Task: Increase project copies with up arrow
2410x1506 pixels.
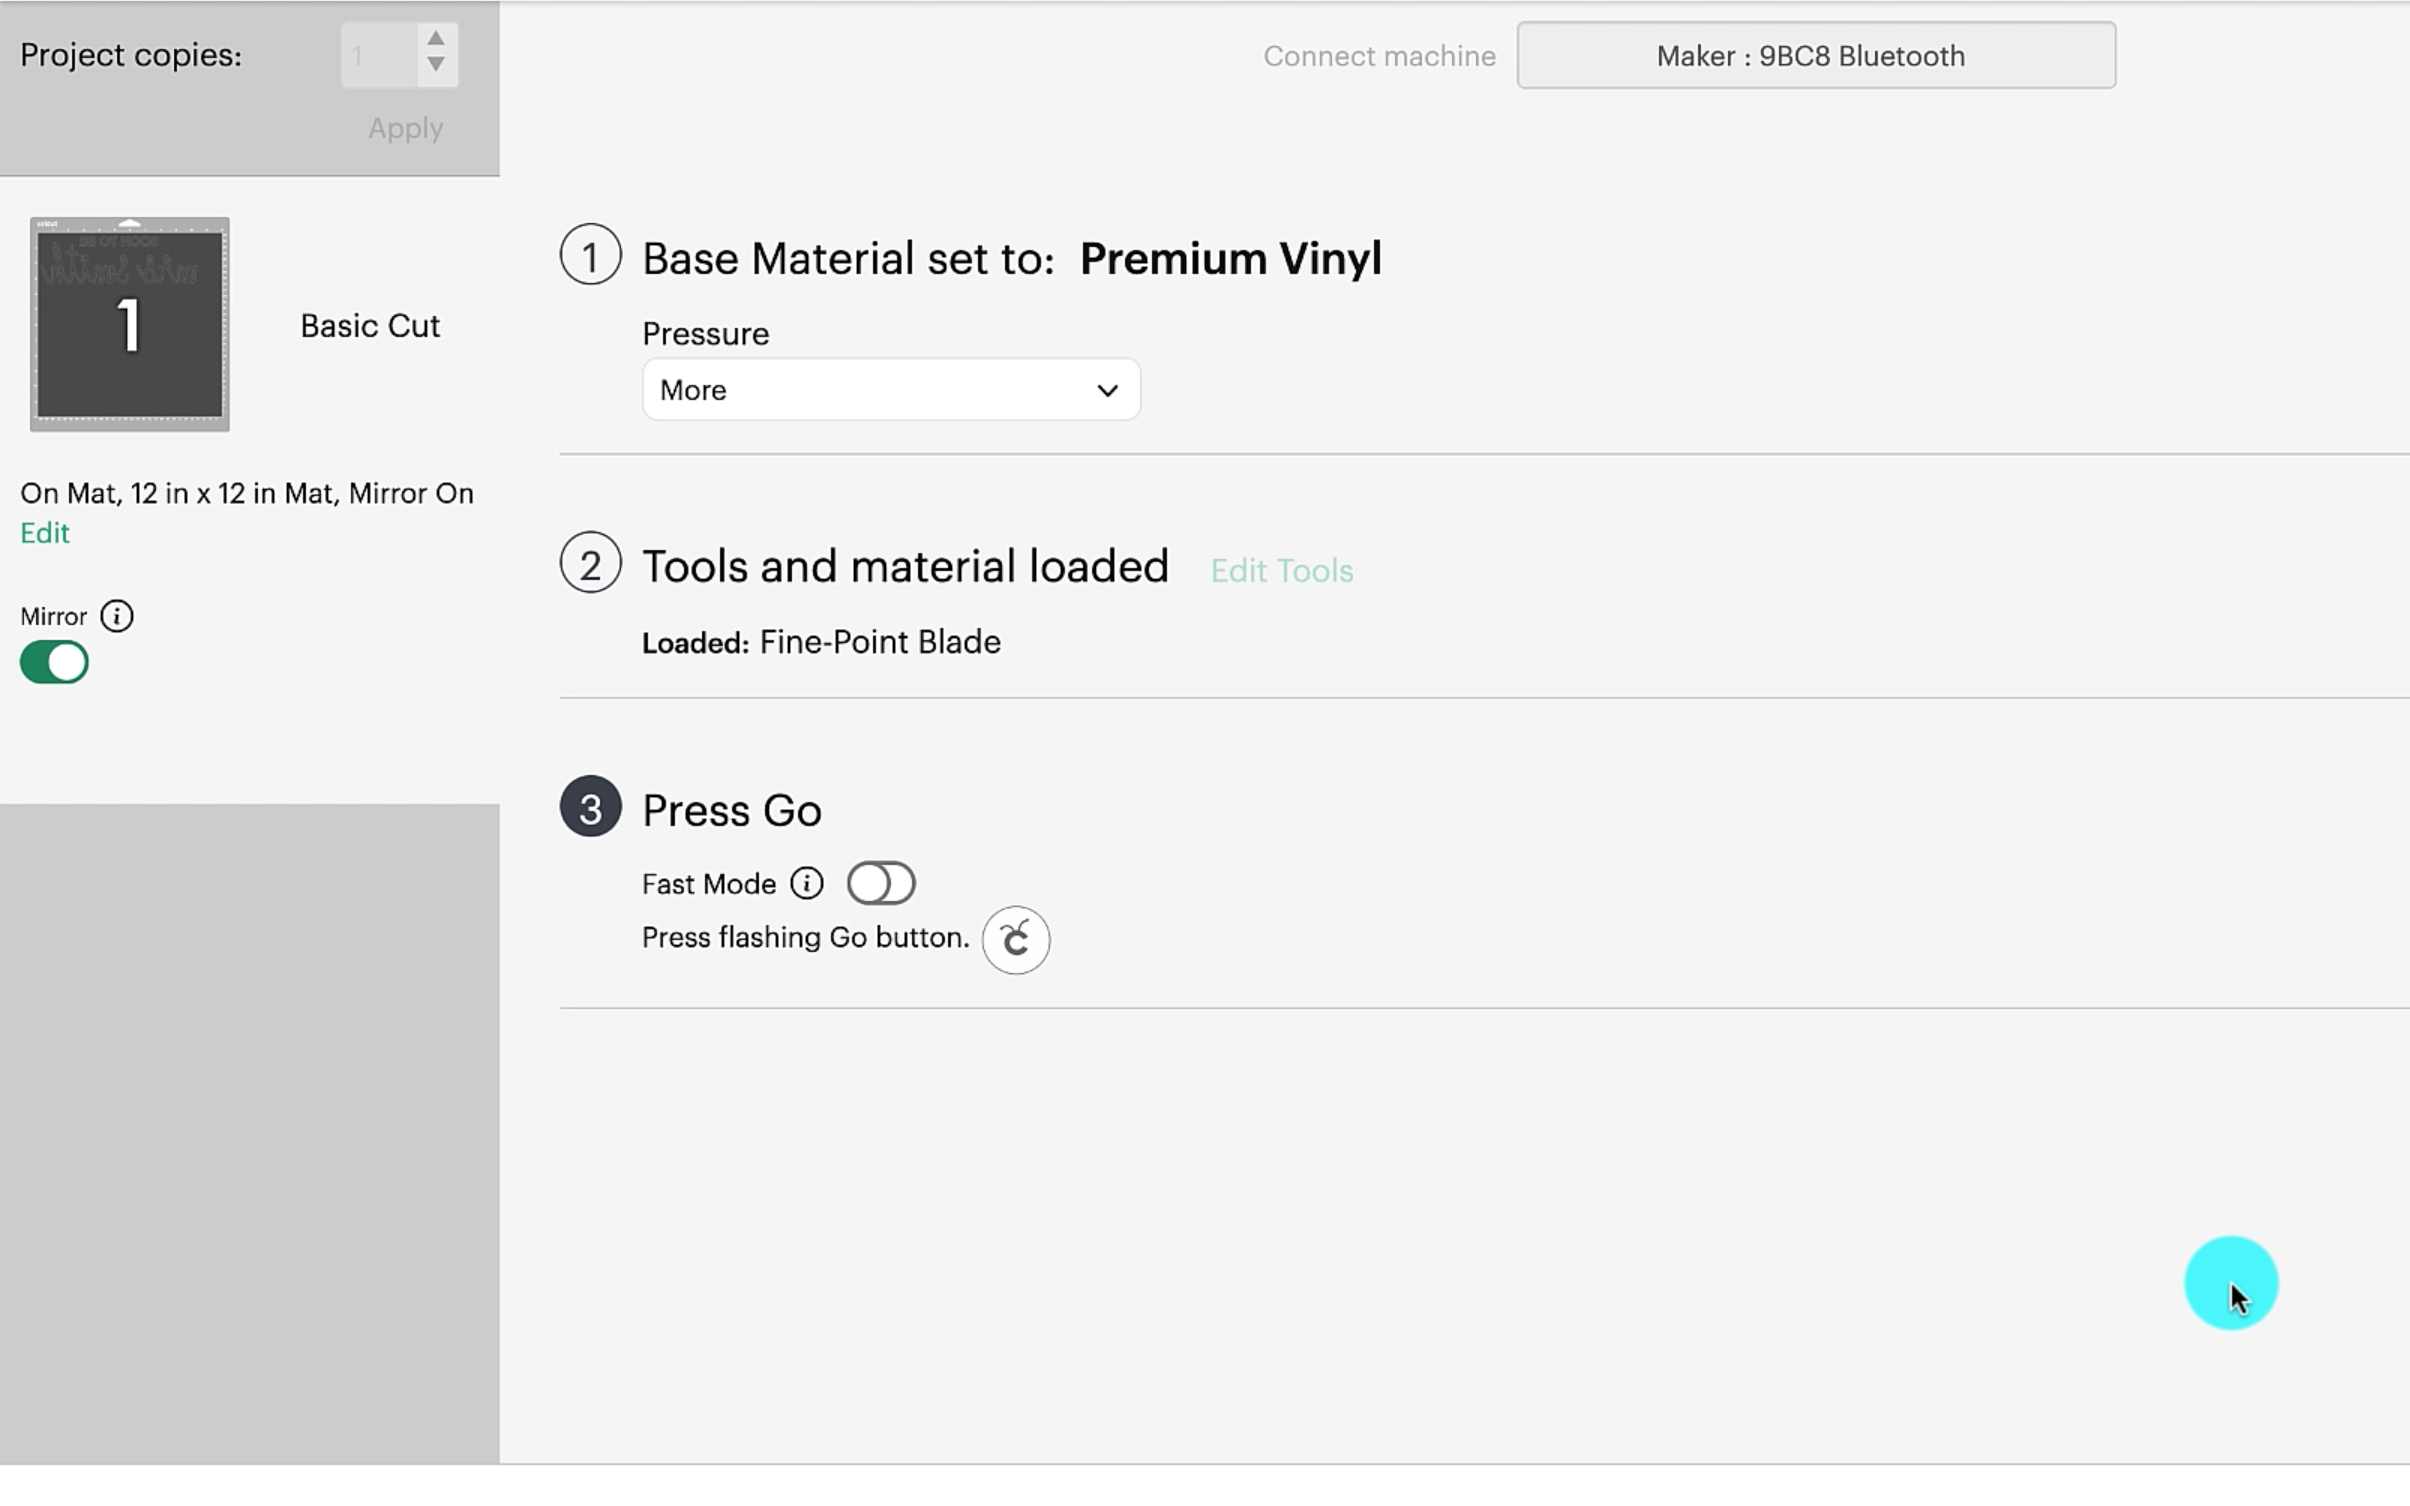Action: tap(436, 38)
